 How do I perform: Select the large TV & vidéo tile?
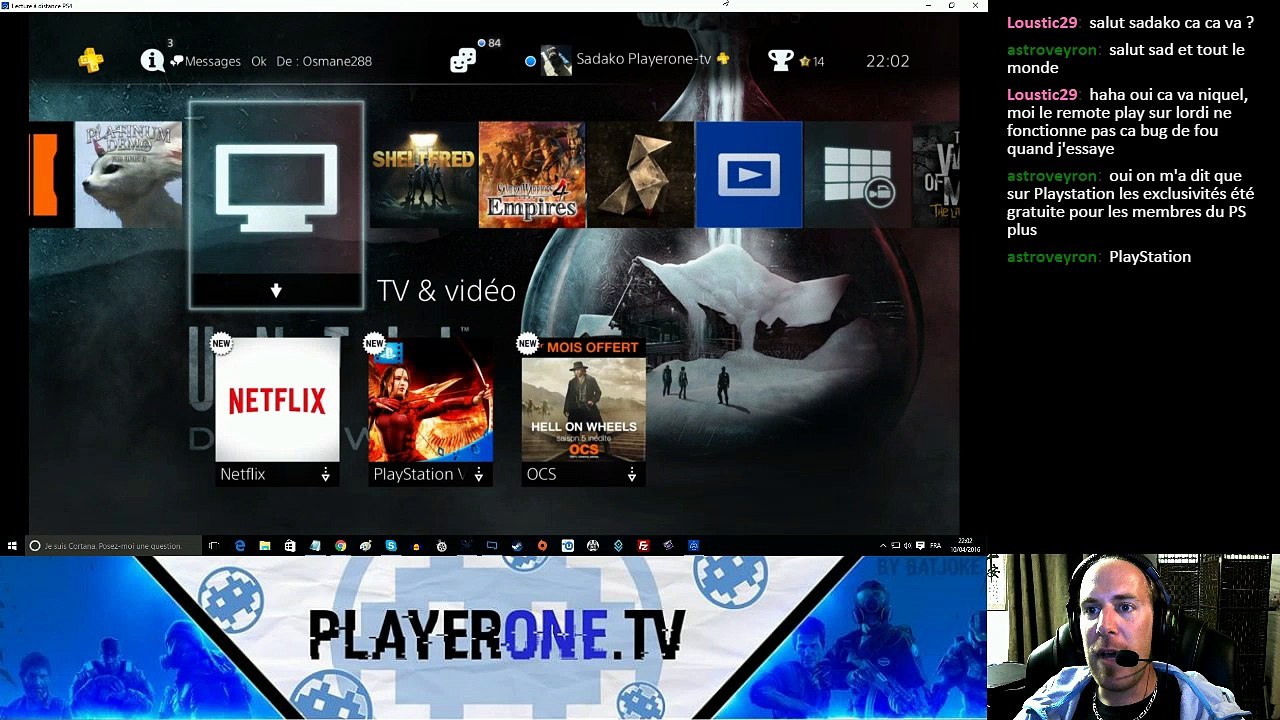coord(276,205)
